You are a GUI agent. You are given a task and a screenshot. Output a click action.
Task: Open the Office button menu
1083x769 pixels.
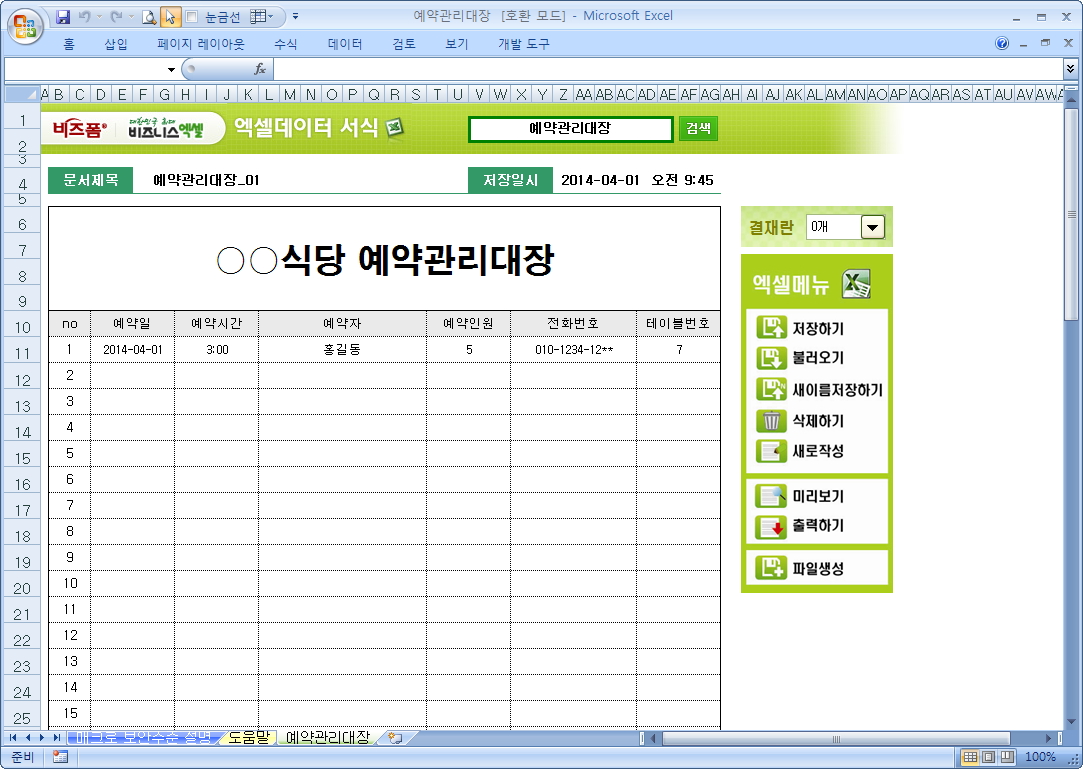click(x=26, y=27)
